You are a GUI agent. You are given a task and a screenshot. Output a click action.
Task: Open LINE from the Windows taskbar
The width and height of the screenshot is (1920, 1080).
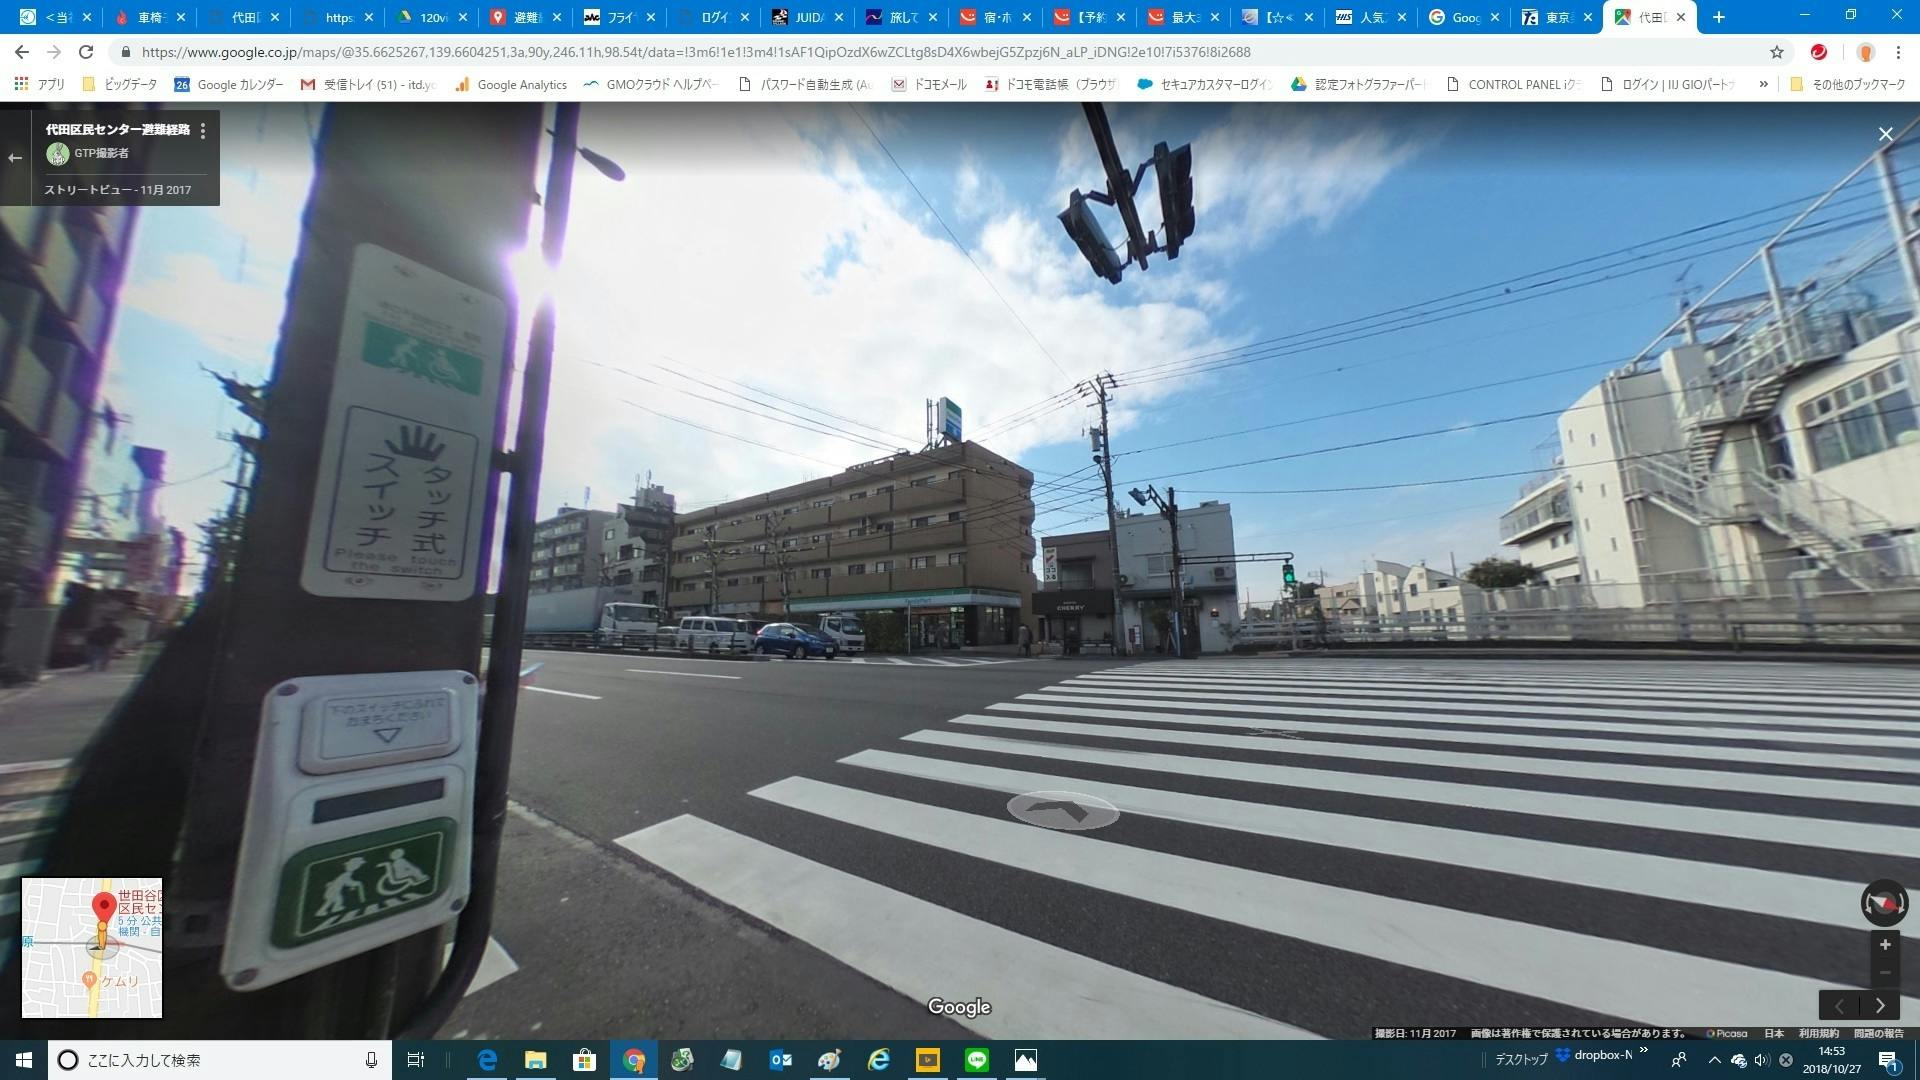(977, 1060)
